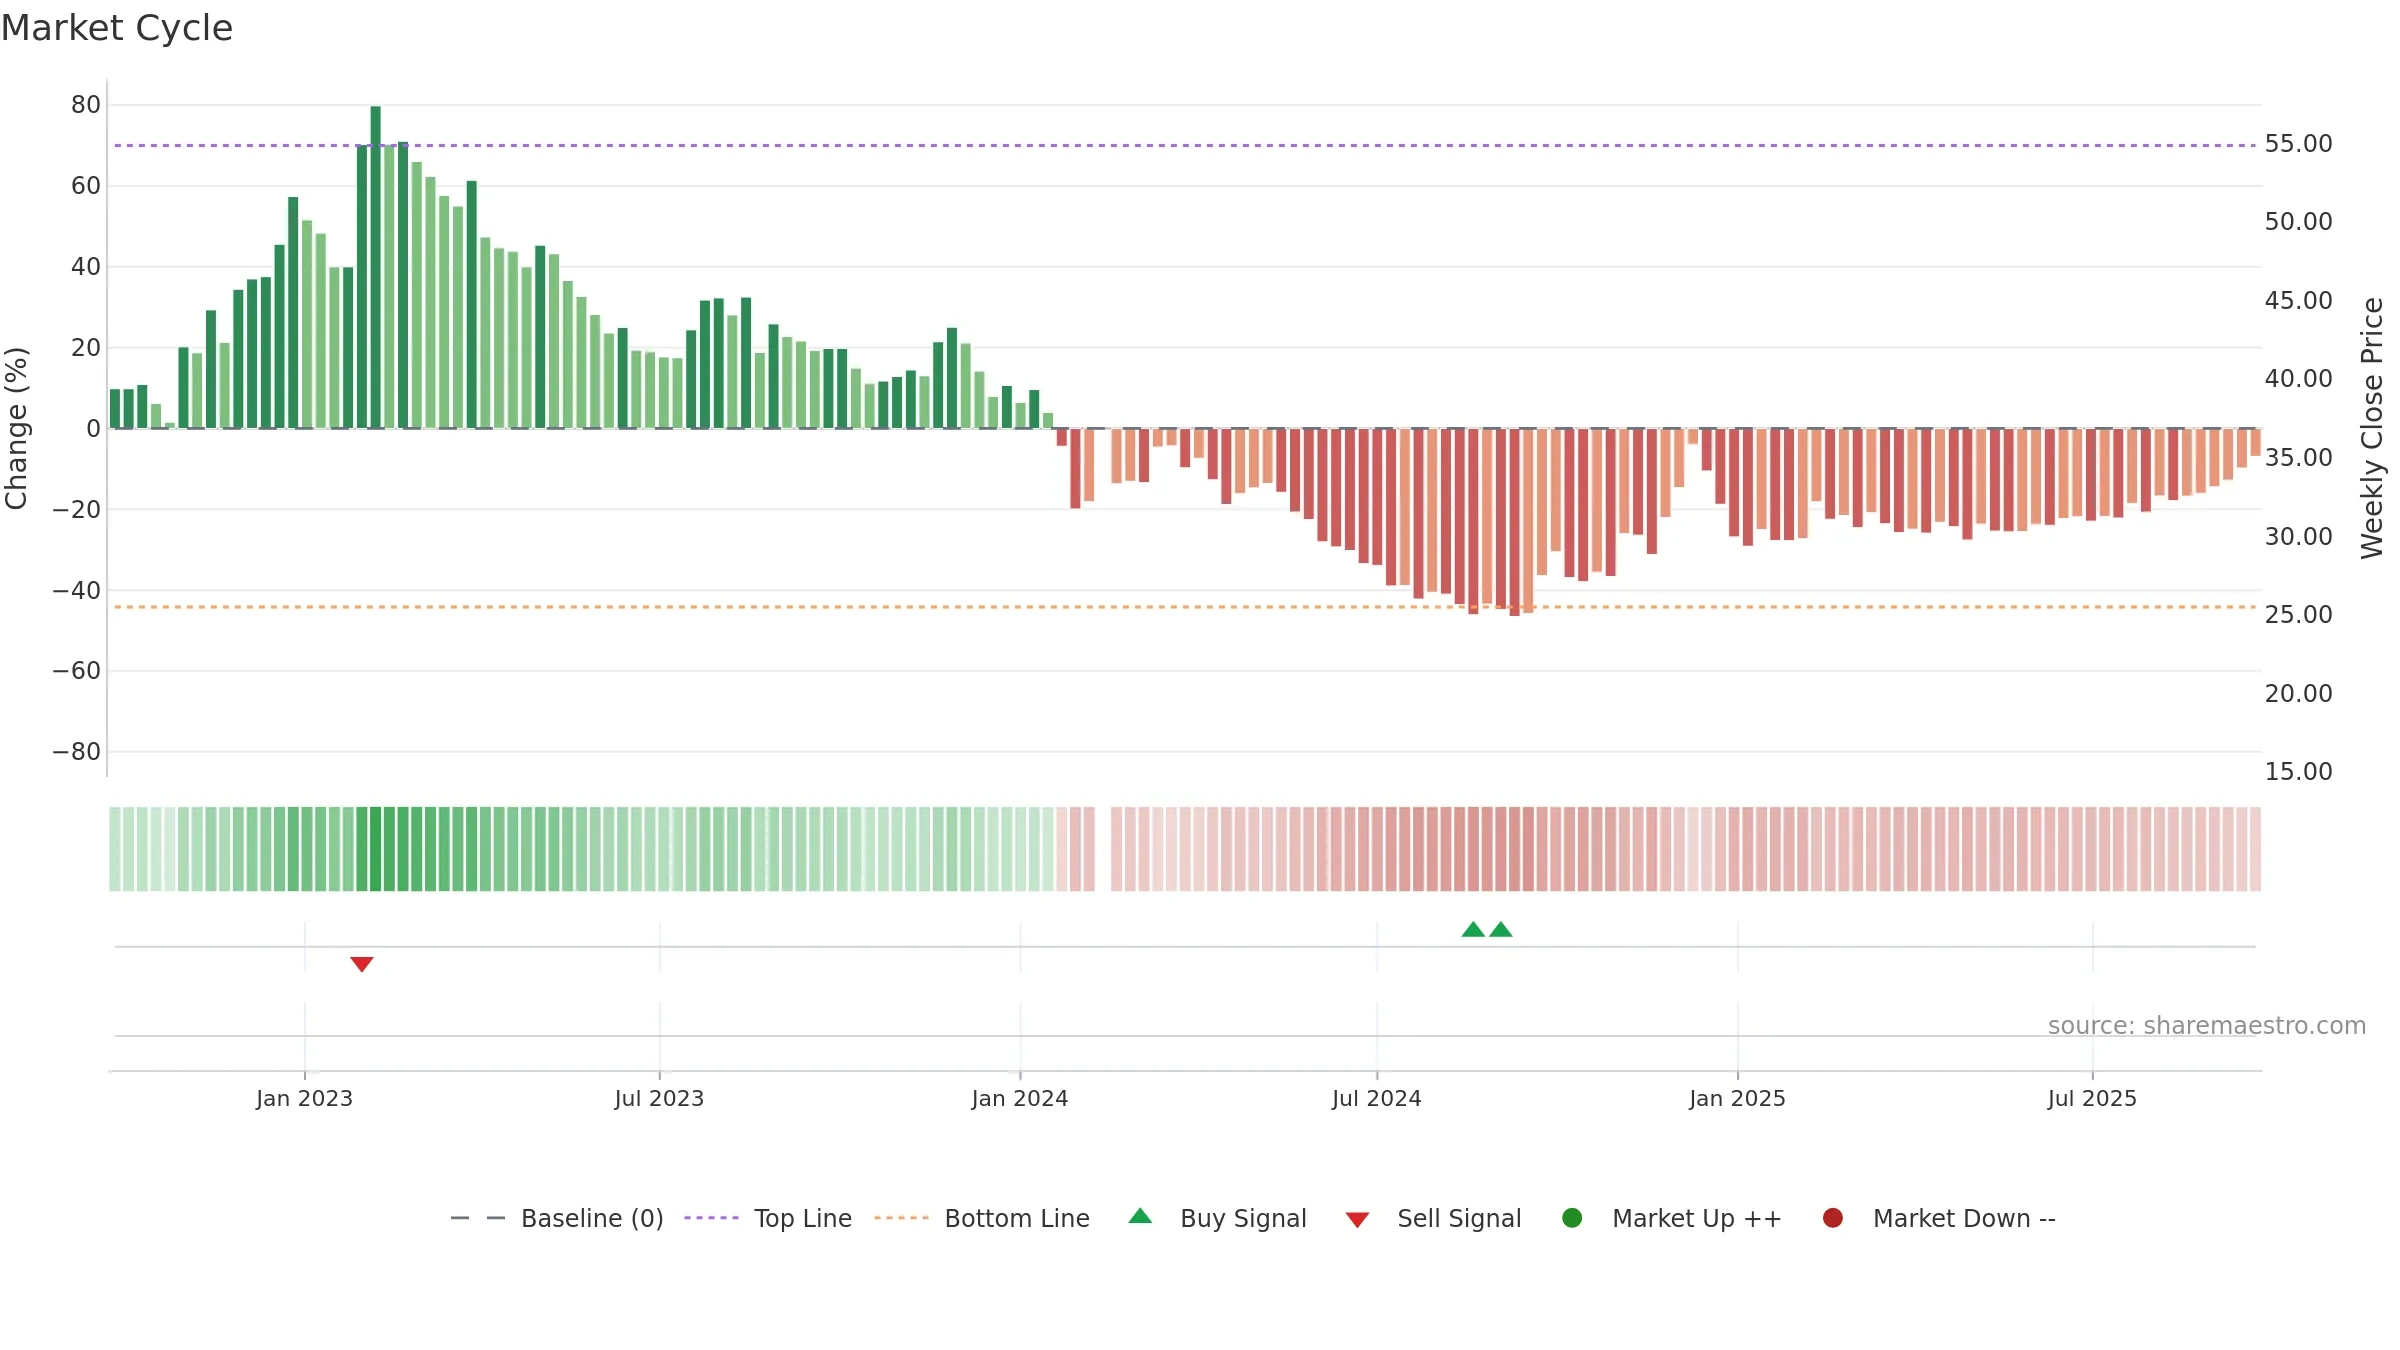Click the 25.00 price axis value
2400x1350 pixels.
point(2298,615)
